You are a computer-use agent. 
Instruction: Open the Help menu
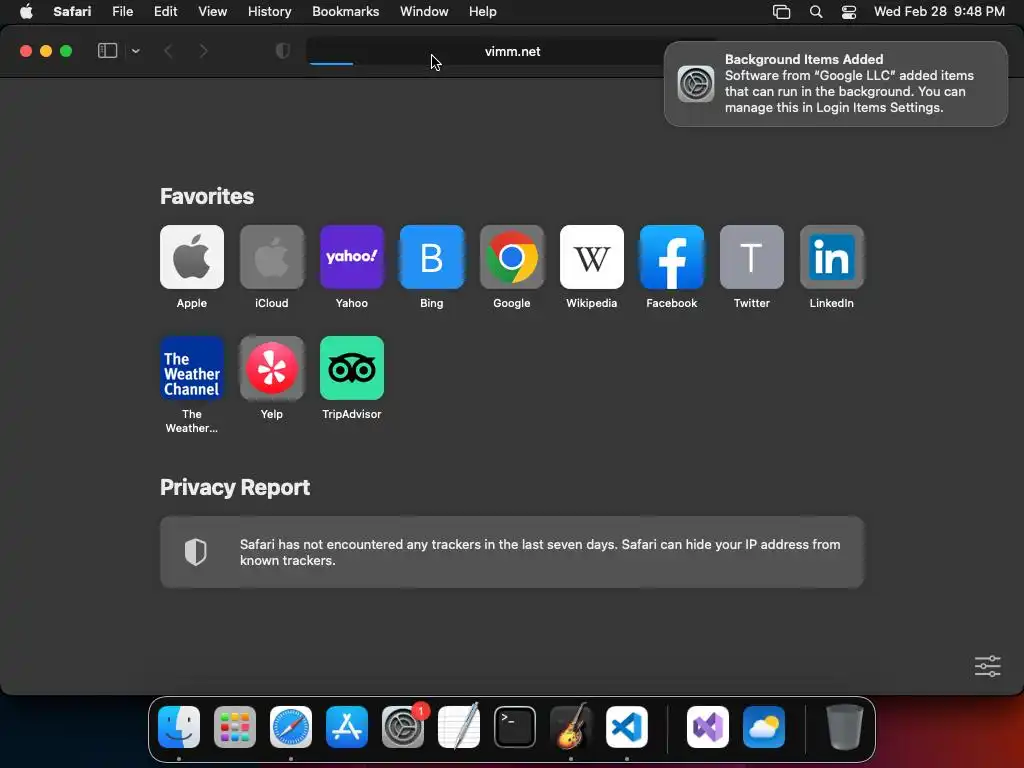[483, 11]
